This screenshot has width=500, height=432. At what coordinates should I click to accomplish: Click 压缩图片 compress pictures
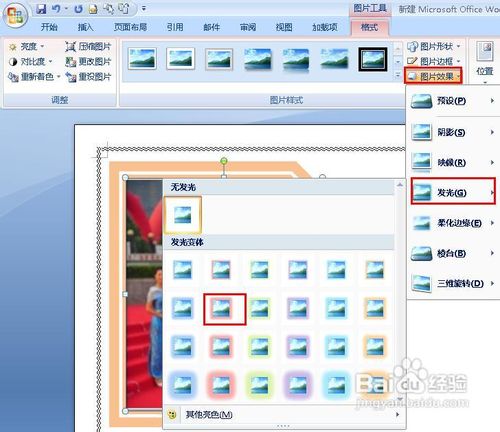coord(88,47)
